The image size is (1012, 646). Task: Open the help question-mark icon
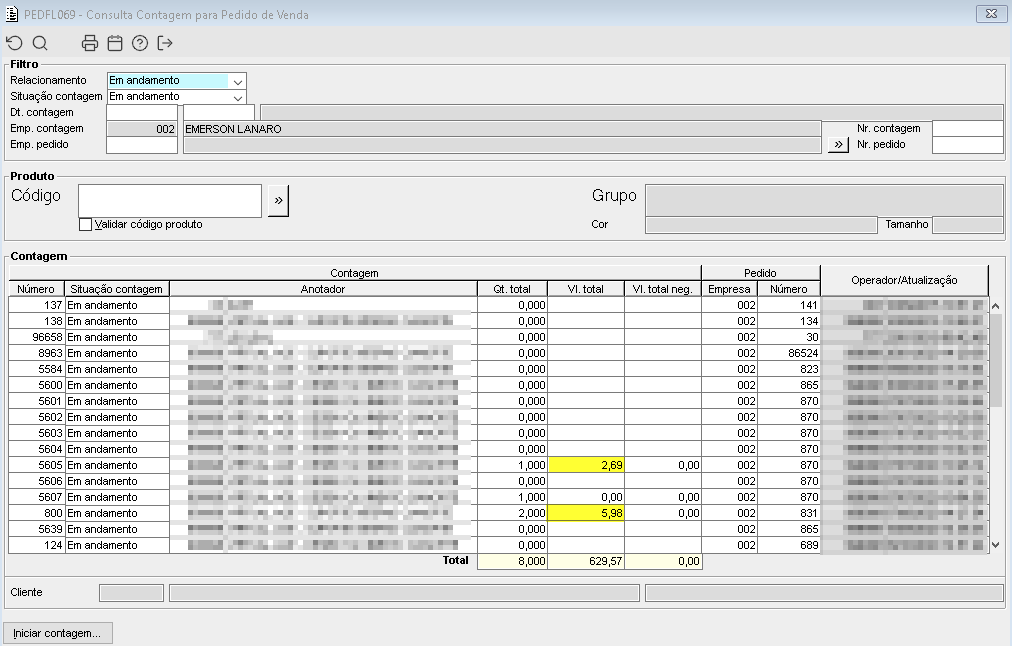pos(140,43)
